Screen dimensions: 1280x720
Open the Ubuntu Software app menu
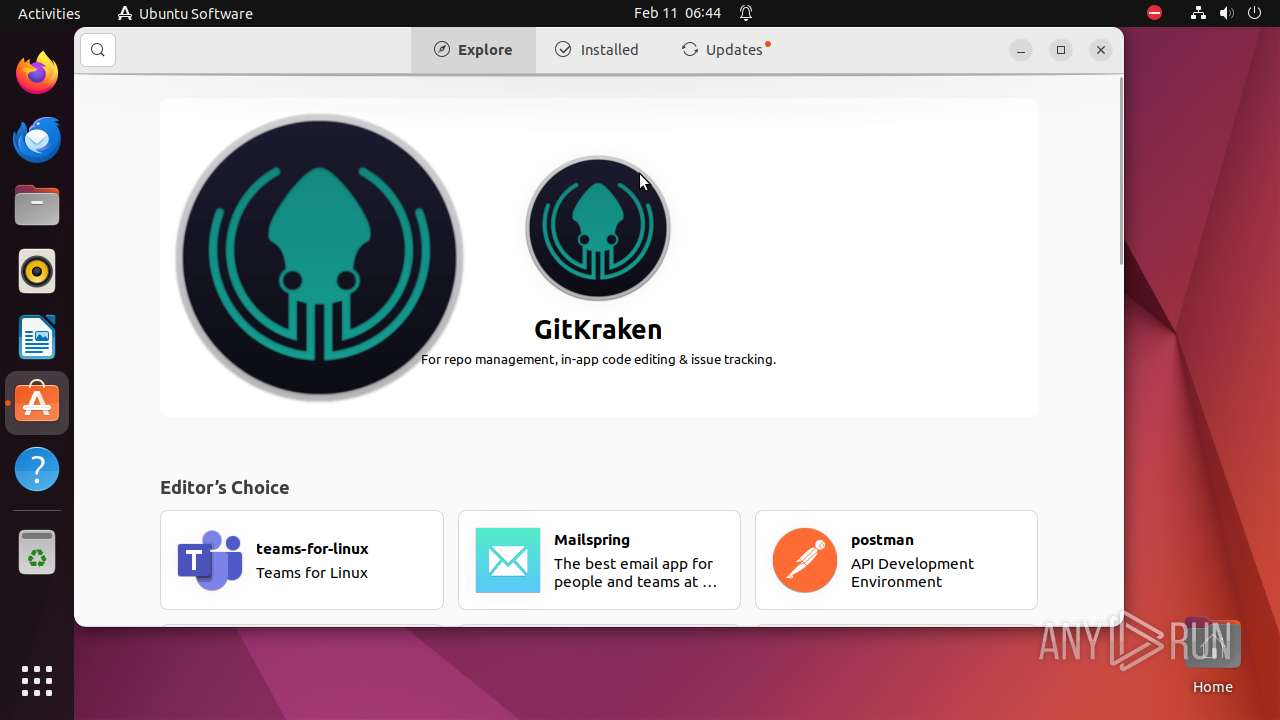coord(185,13)
